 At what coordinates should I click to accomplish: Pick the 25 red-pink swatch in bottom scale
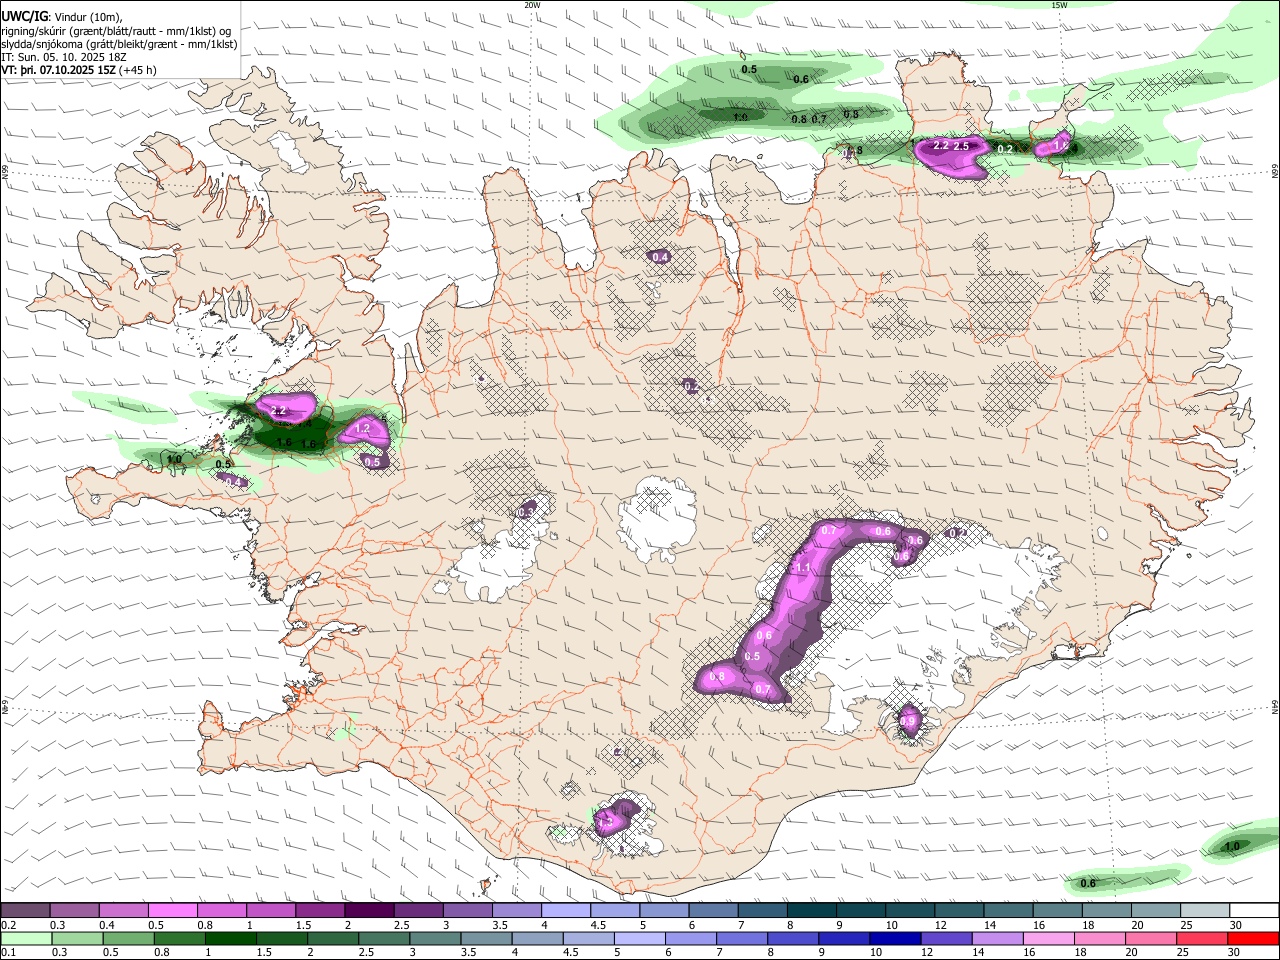tap(1203, 939)
